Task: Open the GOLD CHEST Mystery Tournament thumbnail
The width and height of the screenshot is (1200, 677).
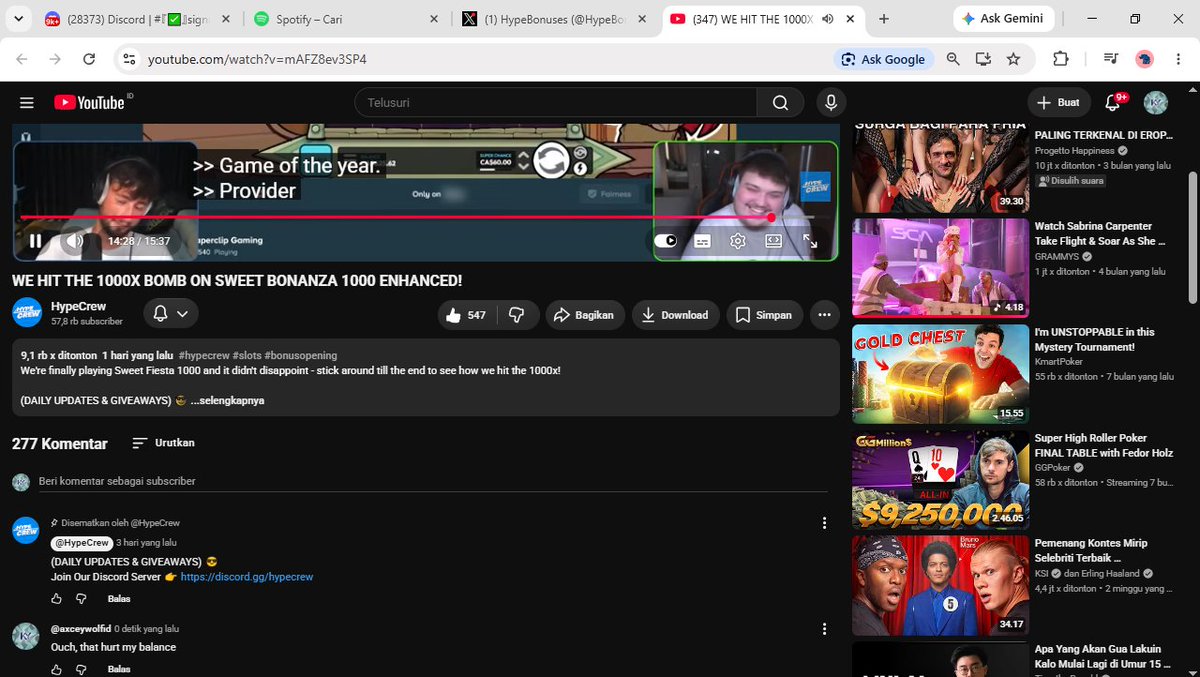Action: pyautogui.click(x=940, y=374)
